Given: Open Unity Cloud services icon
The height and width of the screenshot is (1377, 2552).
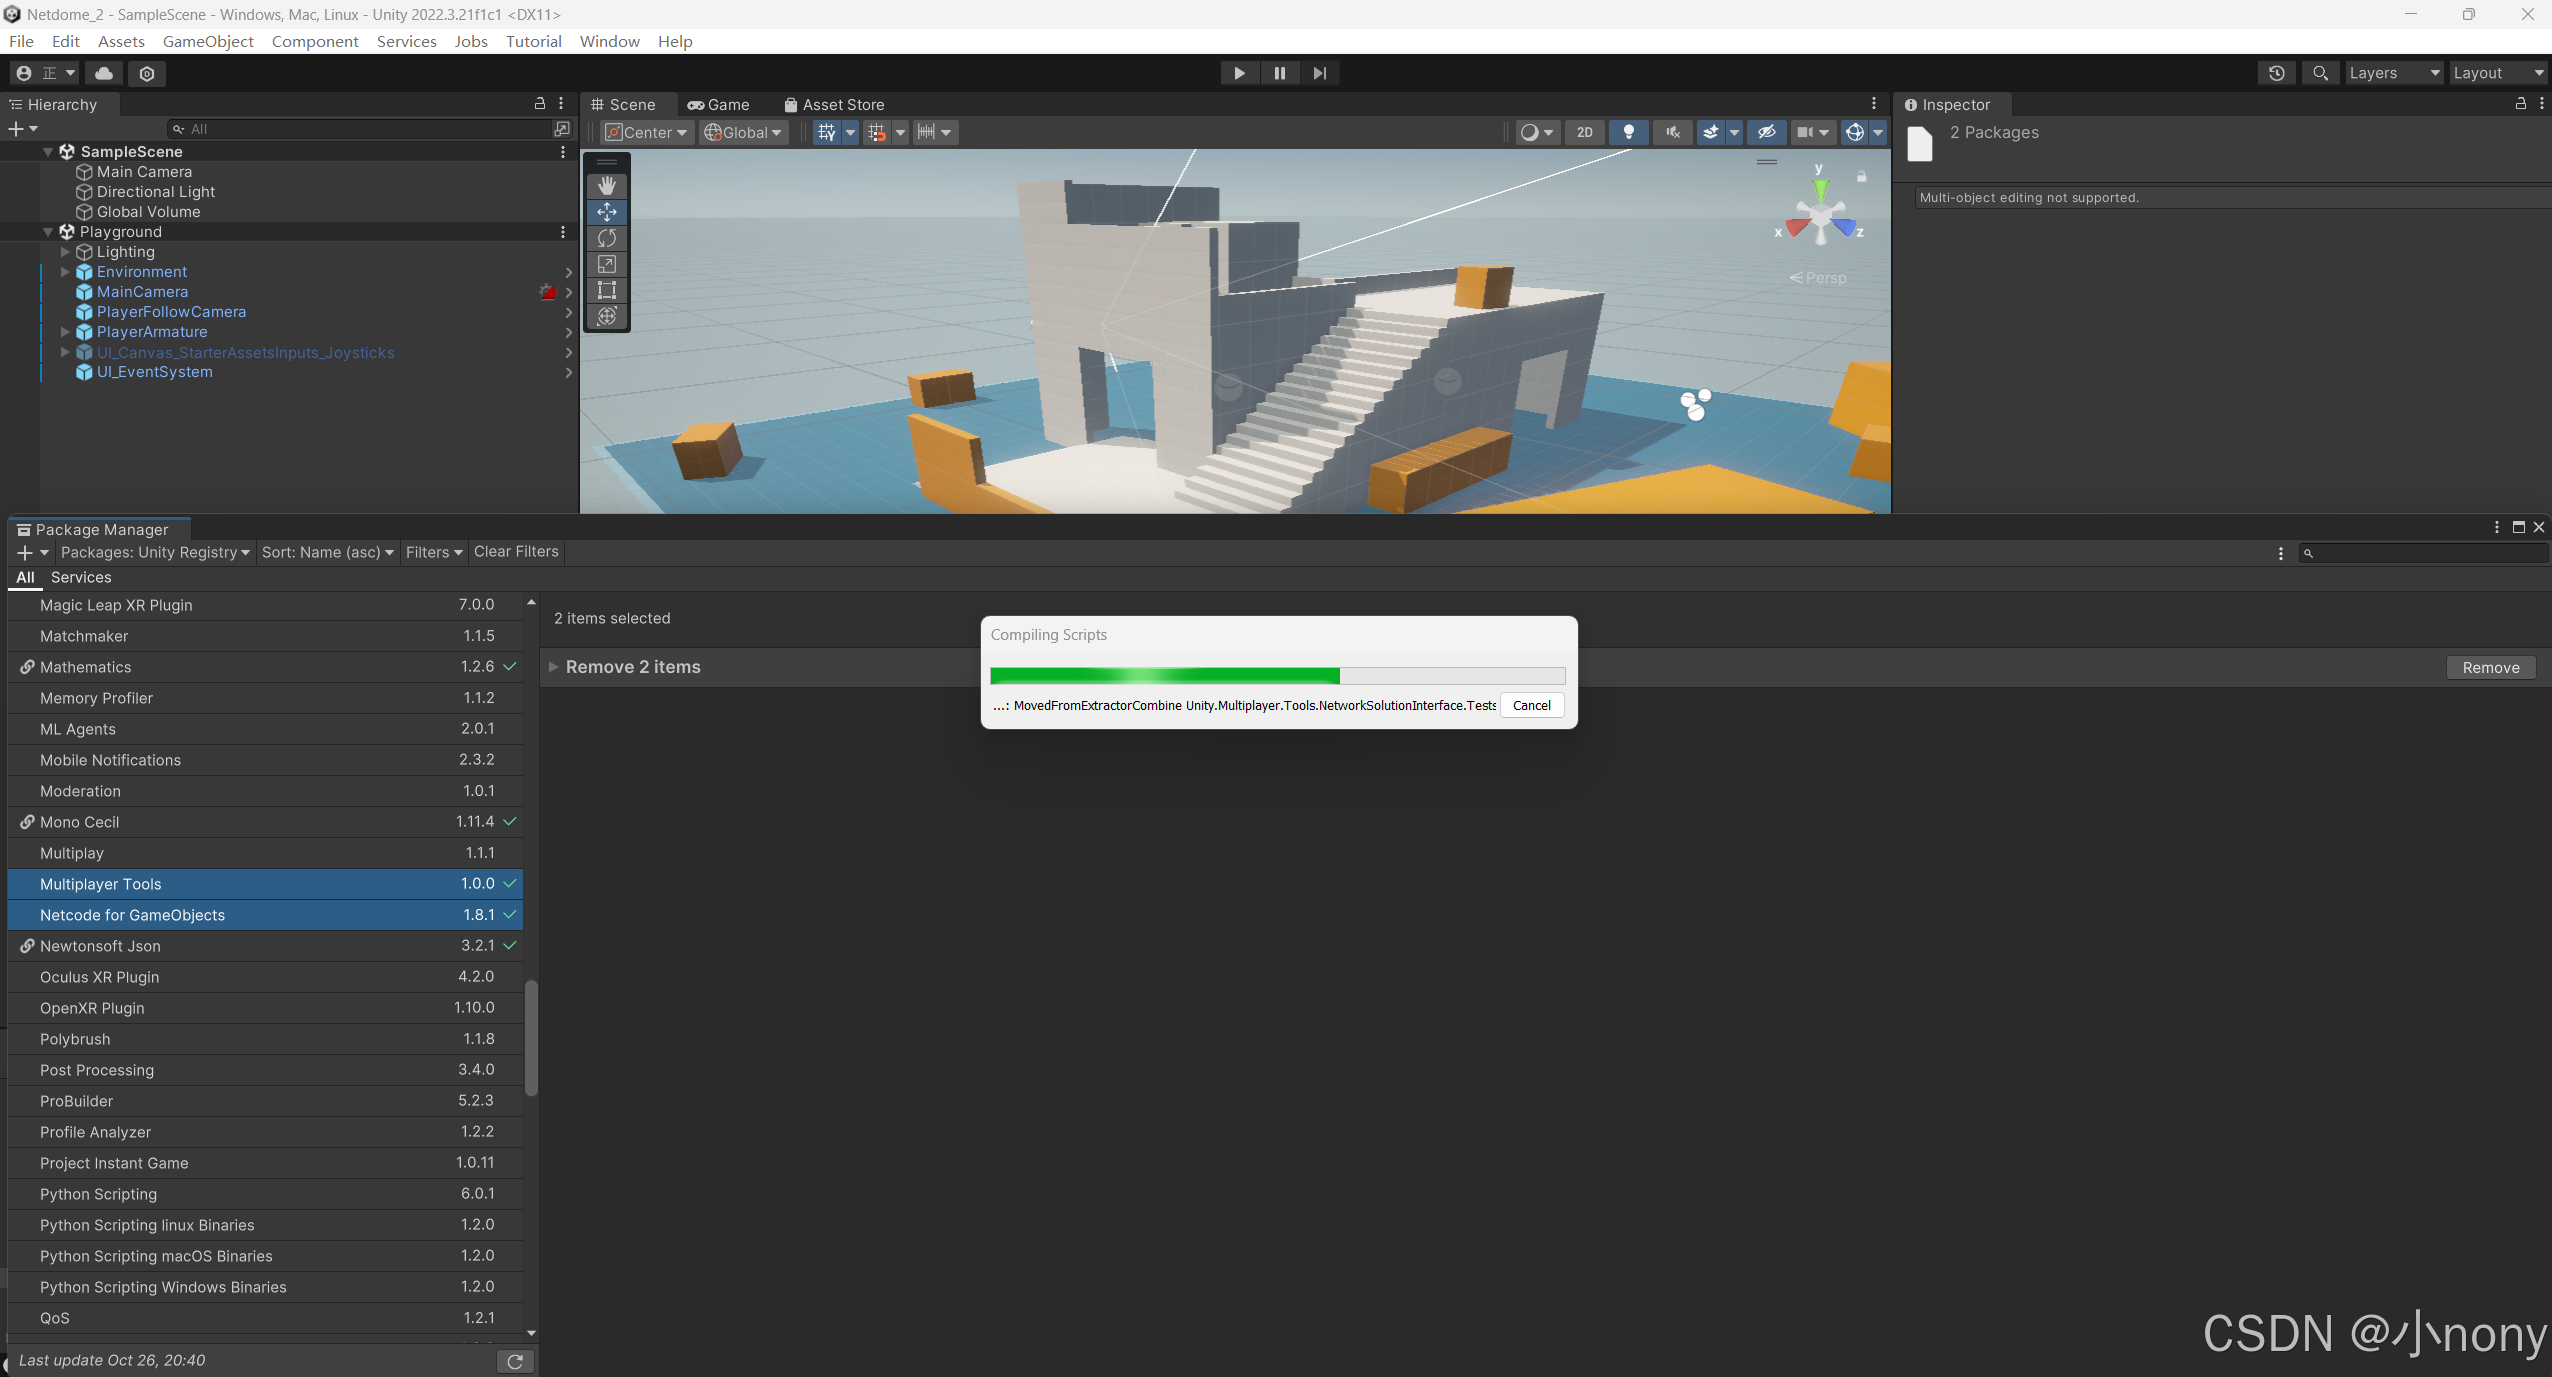Looking at the screenshot, I should click(104, 73).
